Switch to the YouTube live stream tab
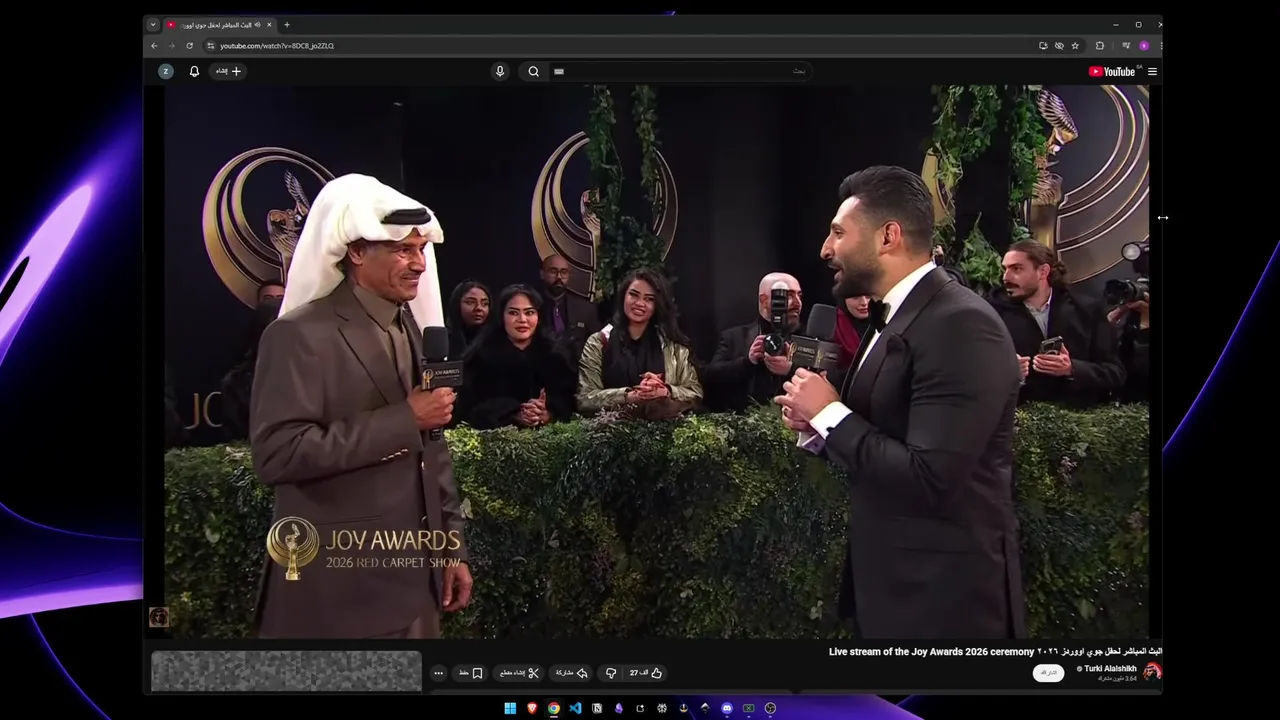 (218, 24)
